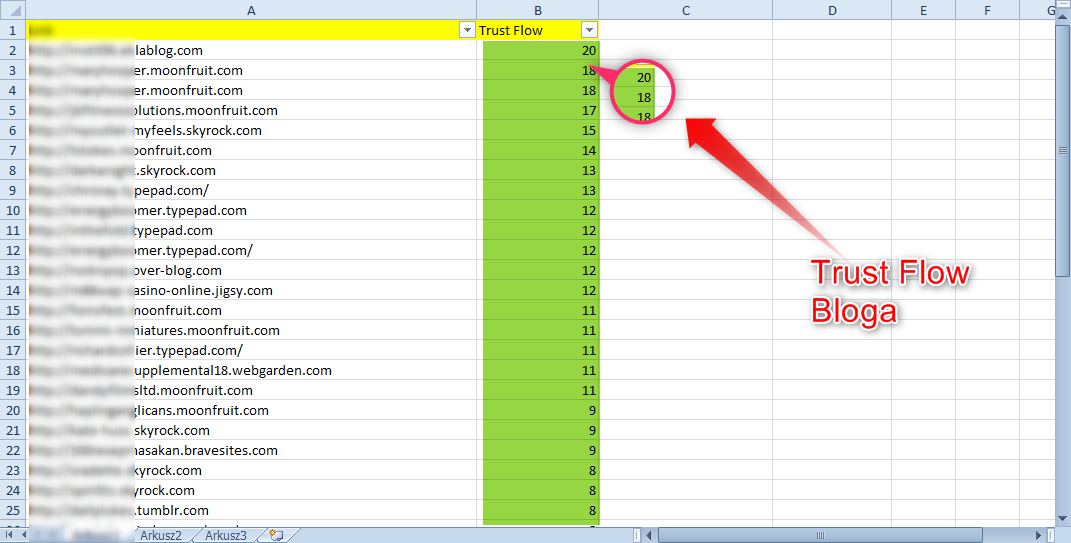Select column B header

pyautogui.click(x=538, y=11)
